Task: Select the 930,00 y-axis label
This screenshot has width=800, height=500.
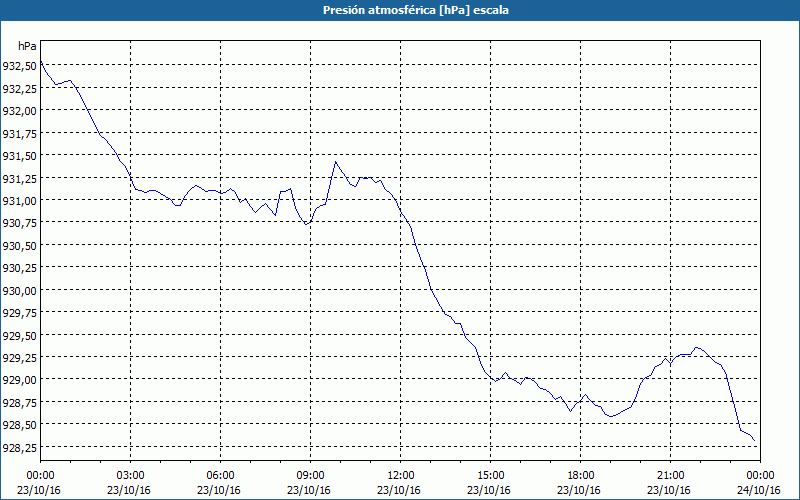Action: 19,290
